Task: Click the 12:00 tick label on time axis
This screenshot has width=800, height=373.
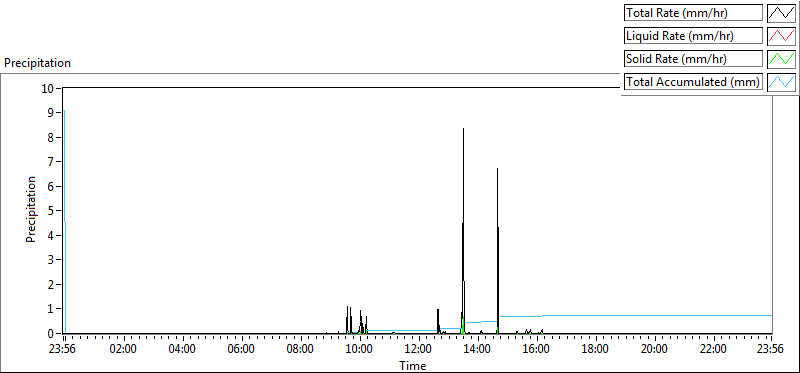Action: coord(418,350)
